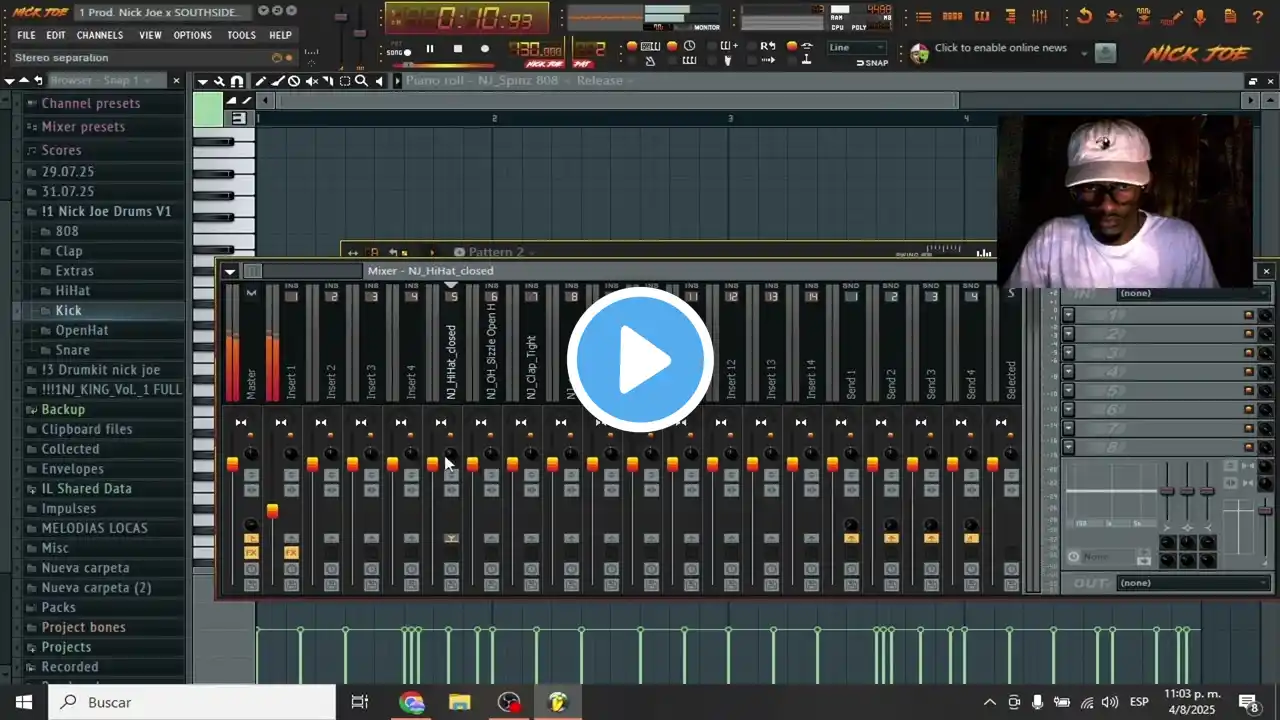Select the pencil draw tool in piano roll
The height and width of the screenshot is (720, 1280).
[x=260, y=81]
